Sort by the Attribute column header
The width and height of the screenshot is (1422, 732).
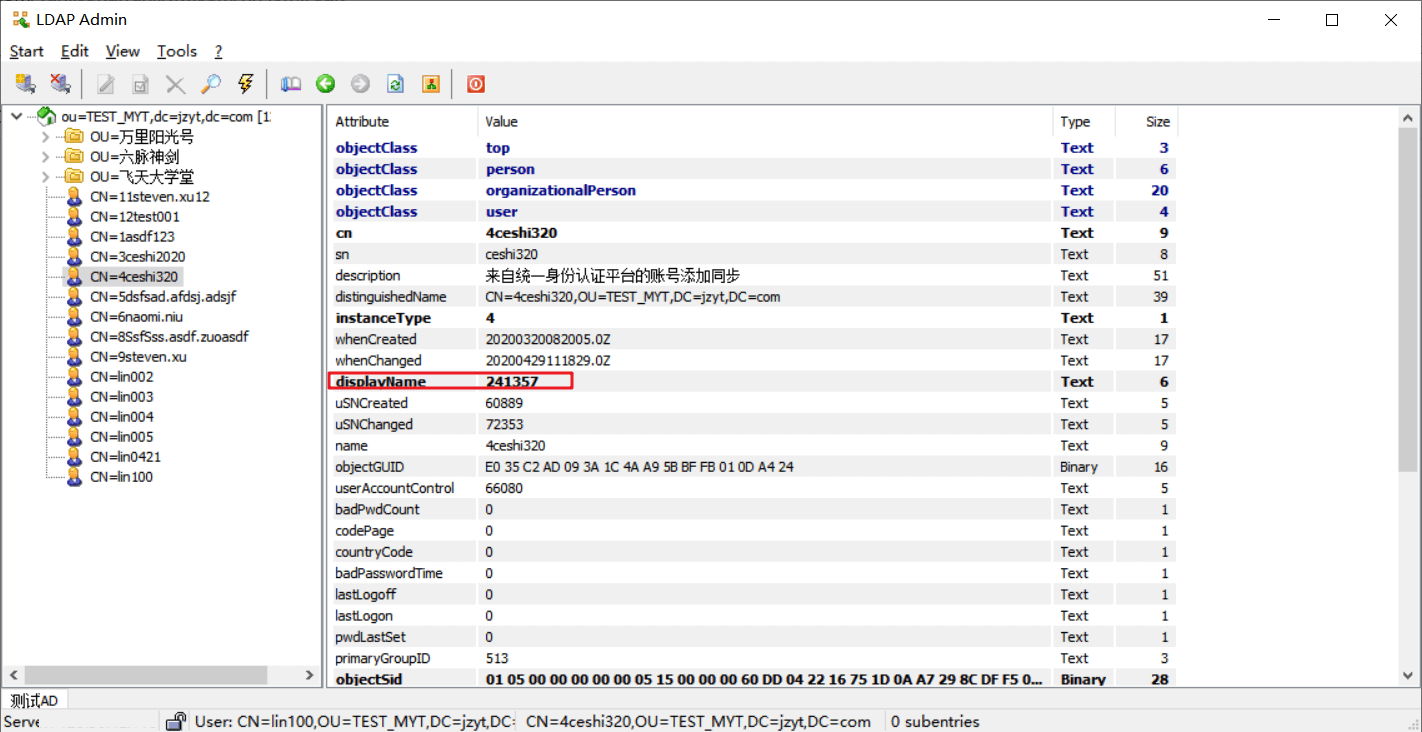coord(362,122)
